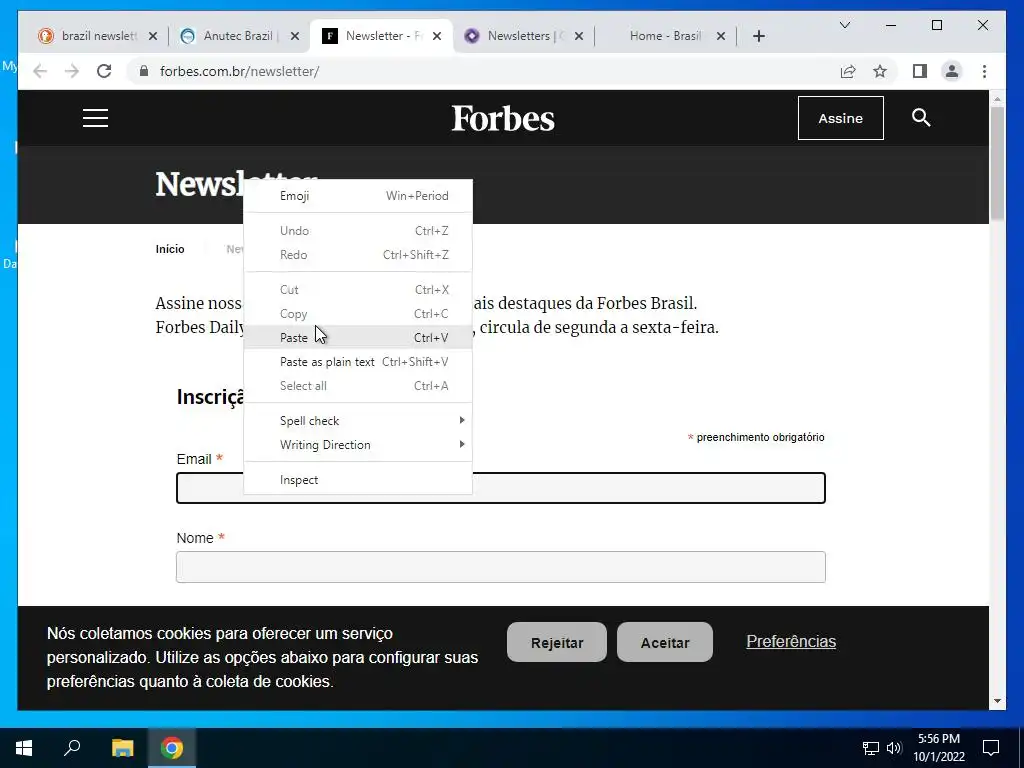Accept cookies with Aceitar

click(665, 642)
